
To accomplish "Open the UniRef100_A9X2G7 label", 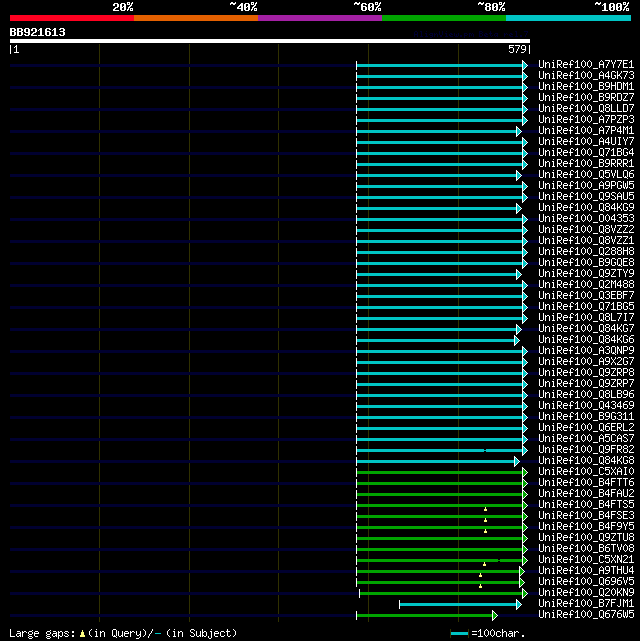I will click(586, 362).
